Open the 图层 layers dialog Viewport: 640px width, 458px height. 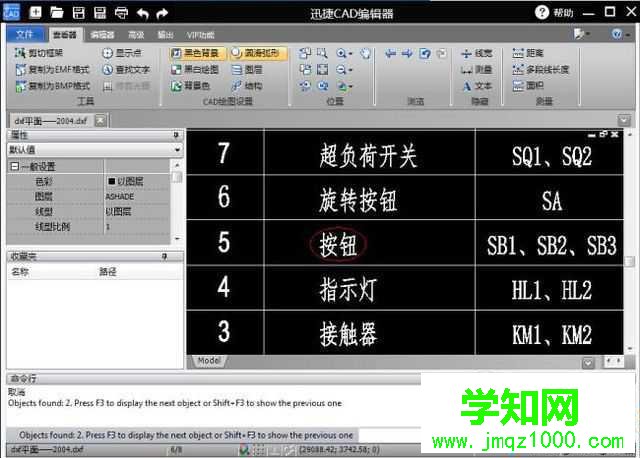click(247, 70)
